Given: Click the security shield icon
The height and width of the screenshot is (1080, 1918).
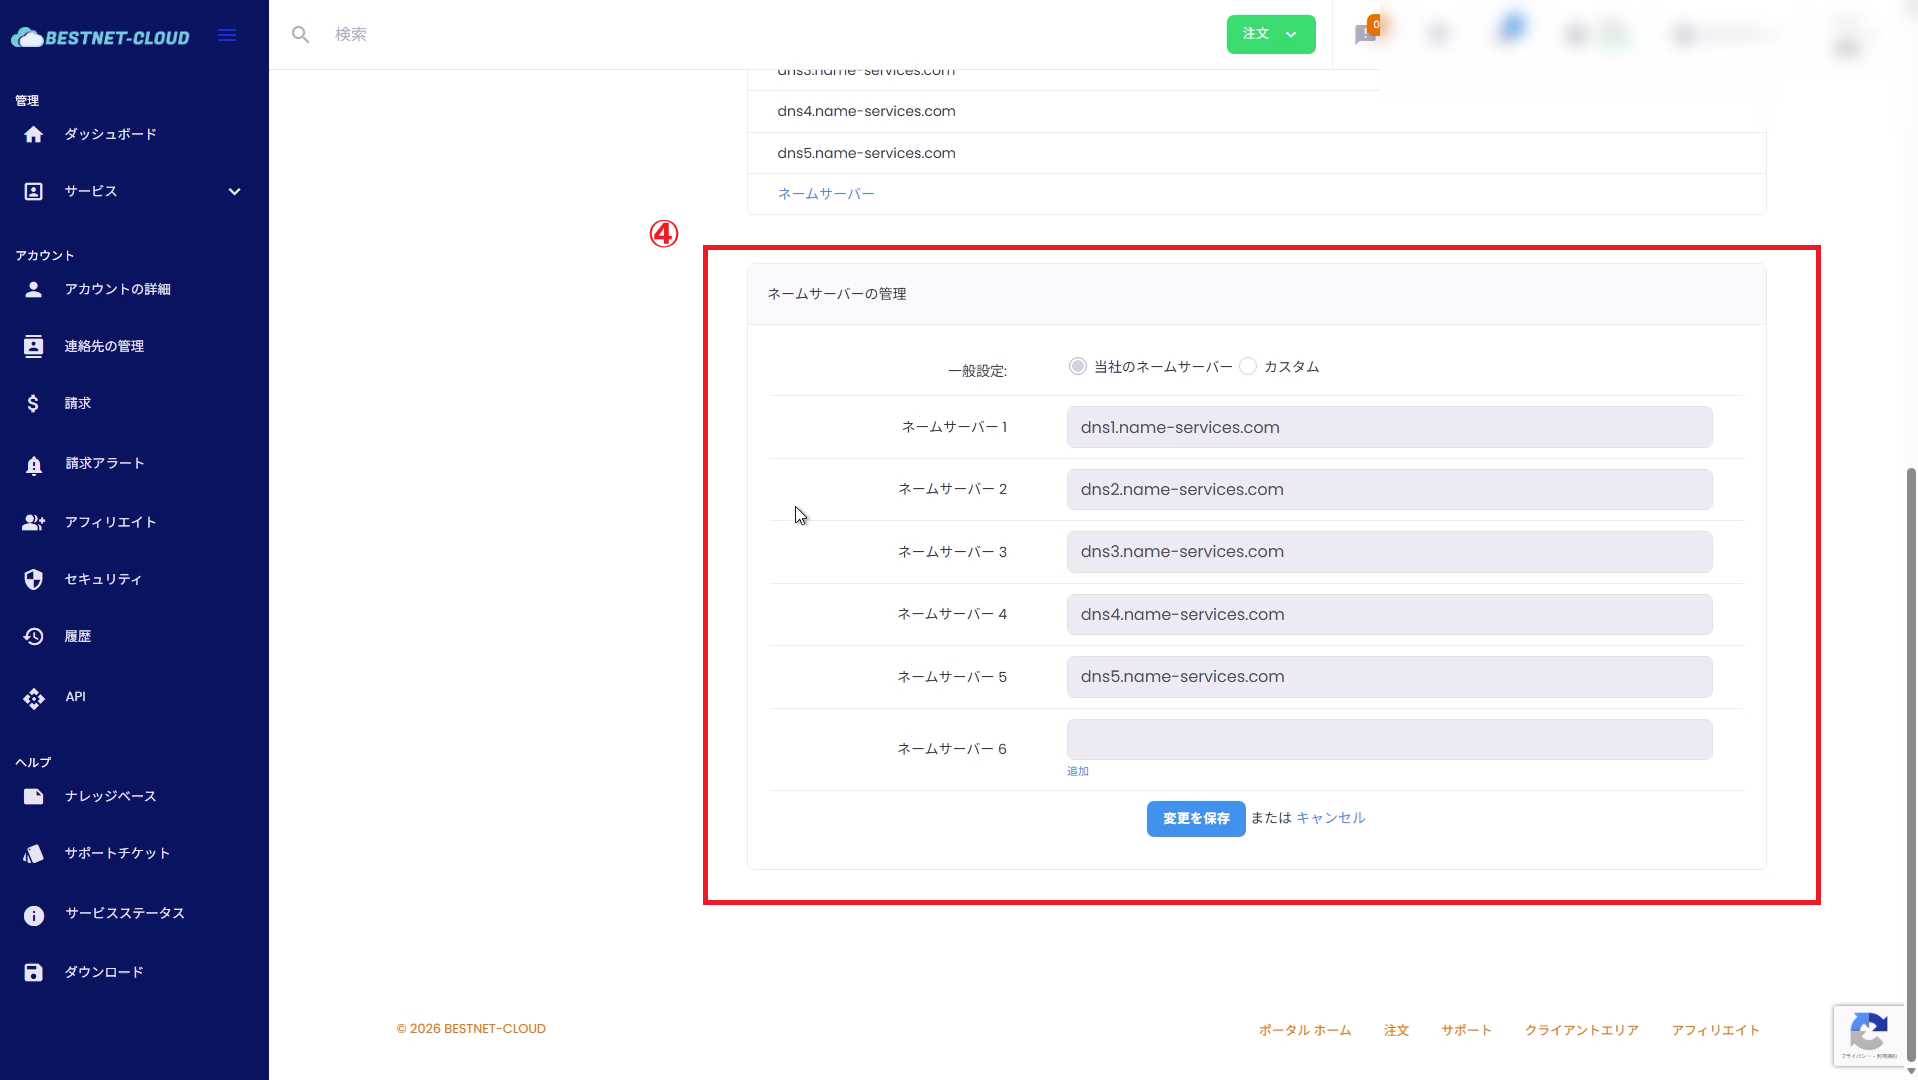Looking at the screenshot, I should [33, 579].
